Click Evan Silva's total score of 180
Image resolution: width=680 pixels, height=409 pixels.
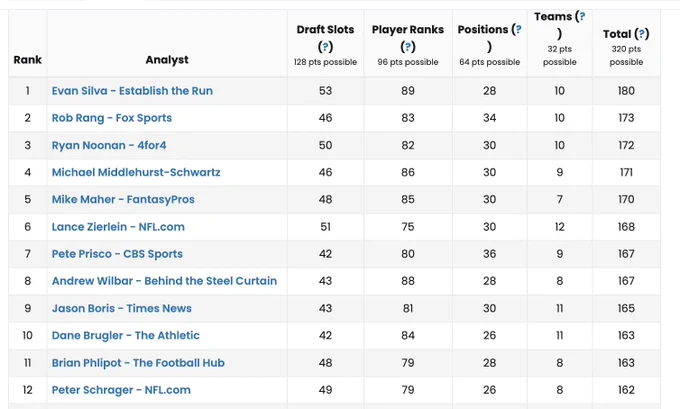tap(626, 91)
